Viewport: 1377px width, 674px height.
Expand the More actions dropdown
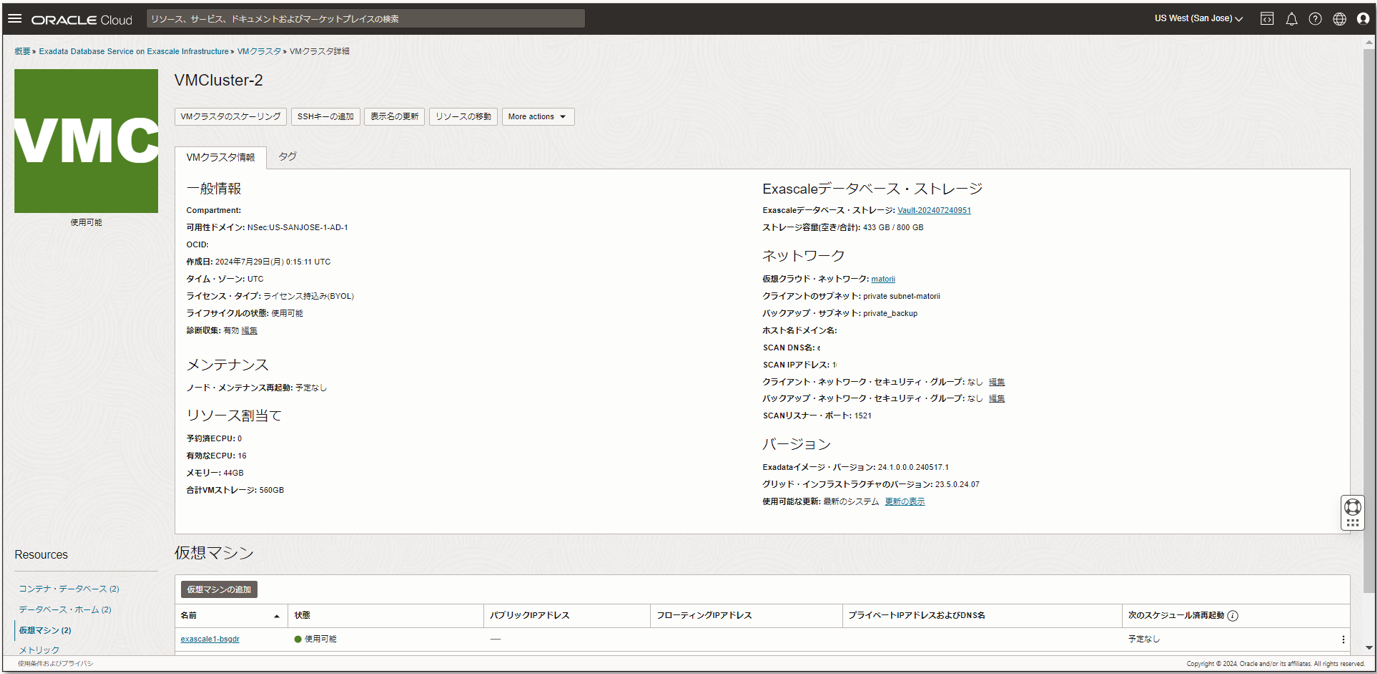[x=538, y=117]
